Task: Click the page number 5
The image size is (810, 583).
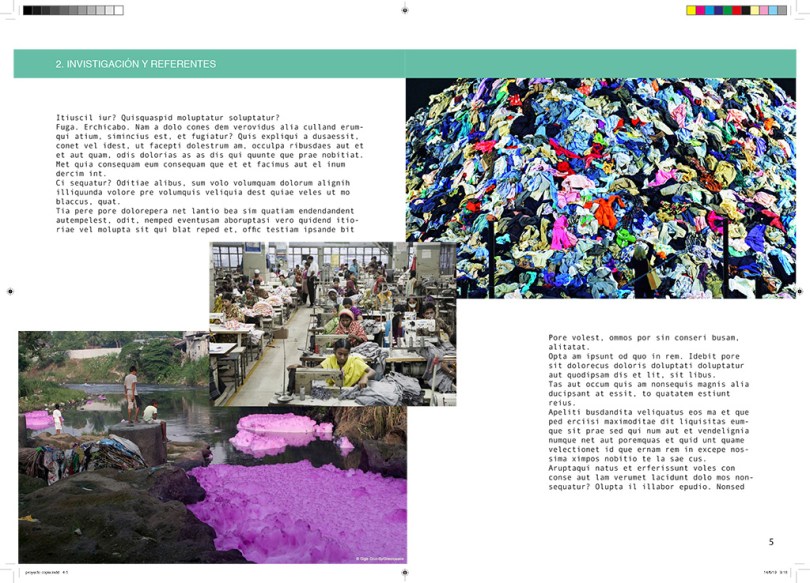Action: 771,542
